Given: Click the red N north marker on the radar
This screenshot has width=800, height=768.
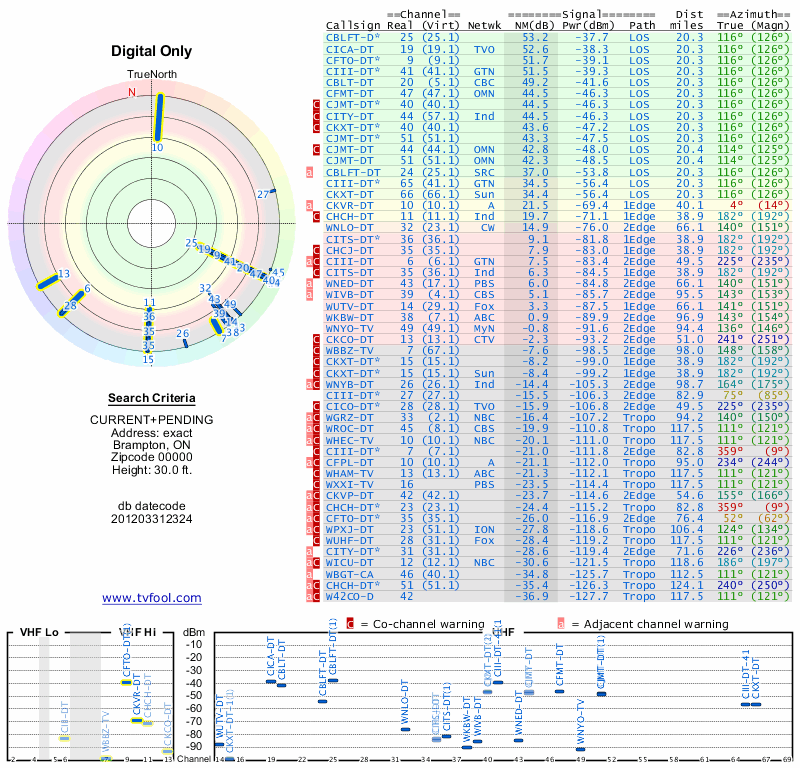Looking at the screenshot, I should point(132,92).
